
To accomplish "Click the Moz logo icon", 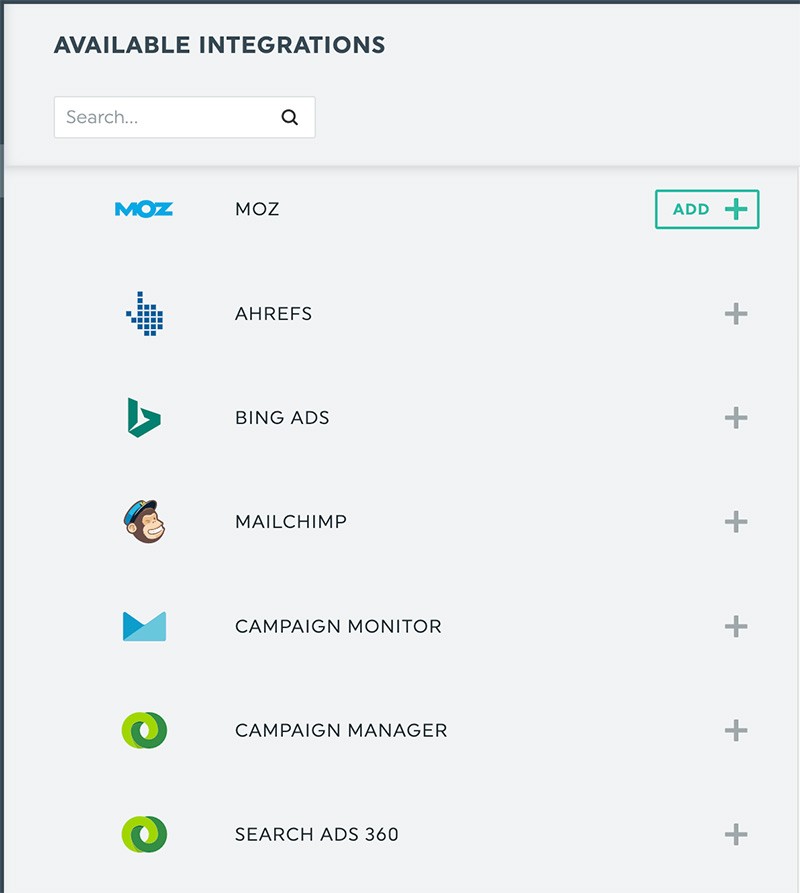I will (144, 209).
